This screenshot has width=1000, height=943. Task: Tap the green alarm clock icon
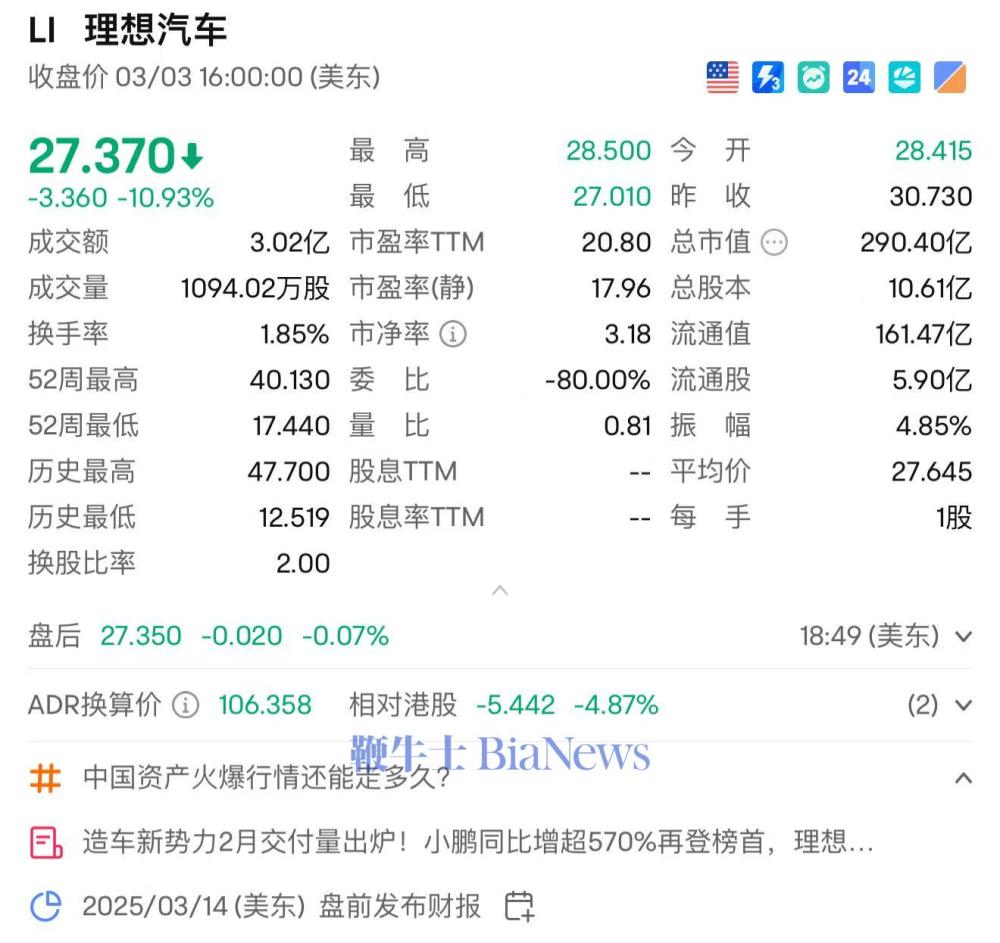tap(813, 78)
